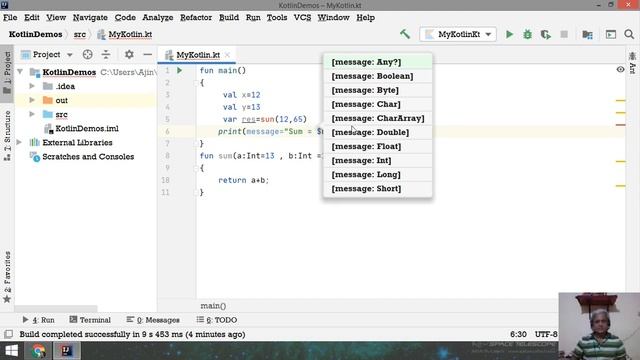The height and width of the screenshot is (360, 640).
Task: Open the Messages tool window
Action: 153,320
